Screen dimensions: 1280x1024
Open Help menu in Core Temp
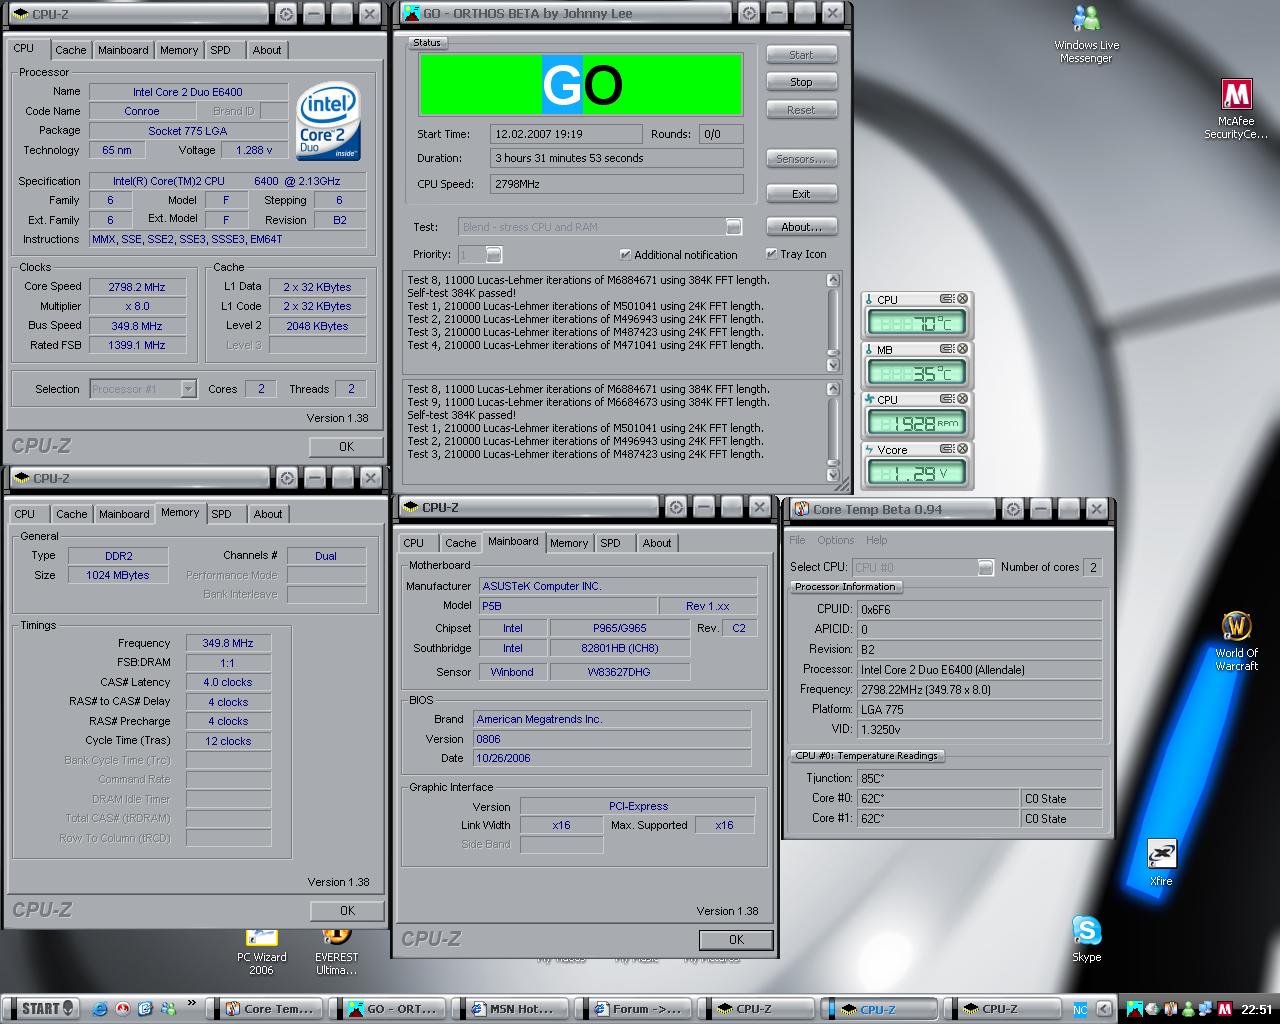(876, 540)
